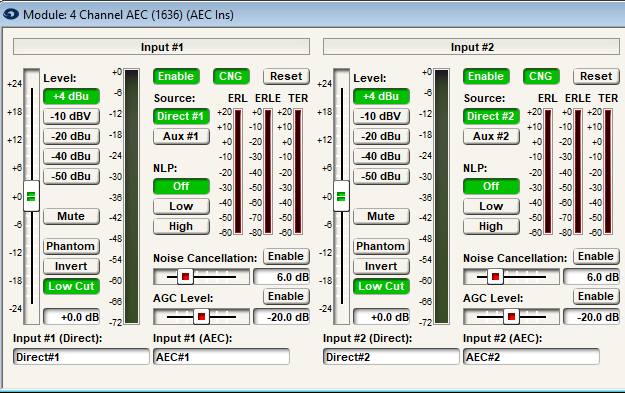This screenshot has height=393, width=625.
Task: Enable Phantom power on Input #2
Action: [381, 246]
